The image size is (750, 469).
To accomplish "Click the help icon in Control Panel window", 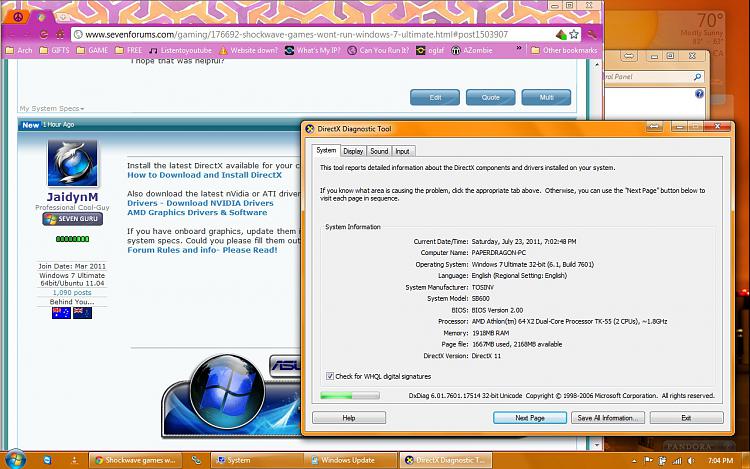I will click(x=699, y=94).
